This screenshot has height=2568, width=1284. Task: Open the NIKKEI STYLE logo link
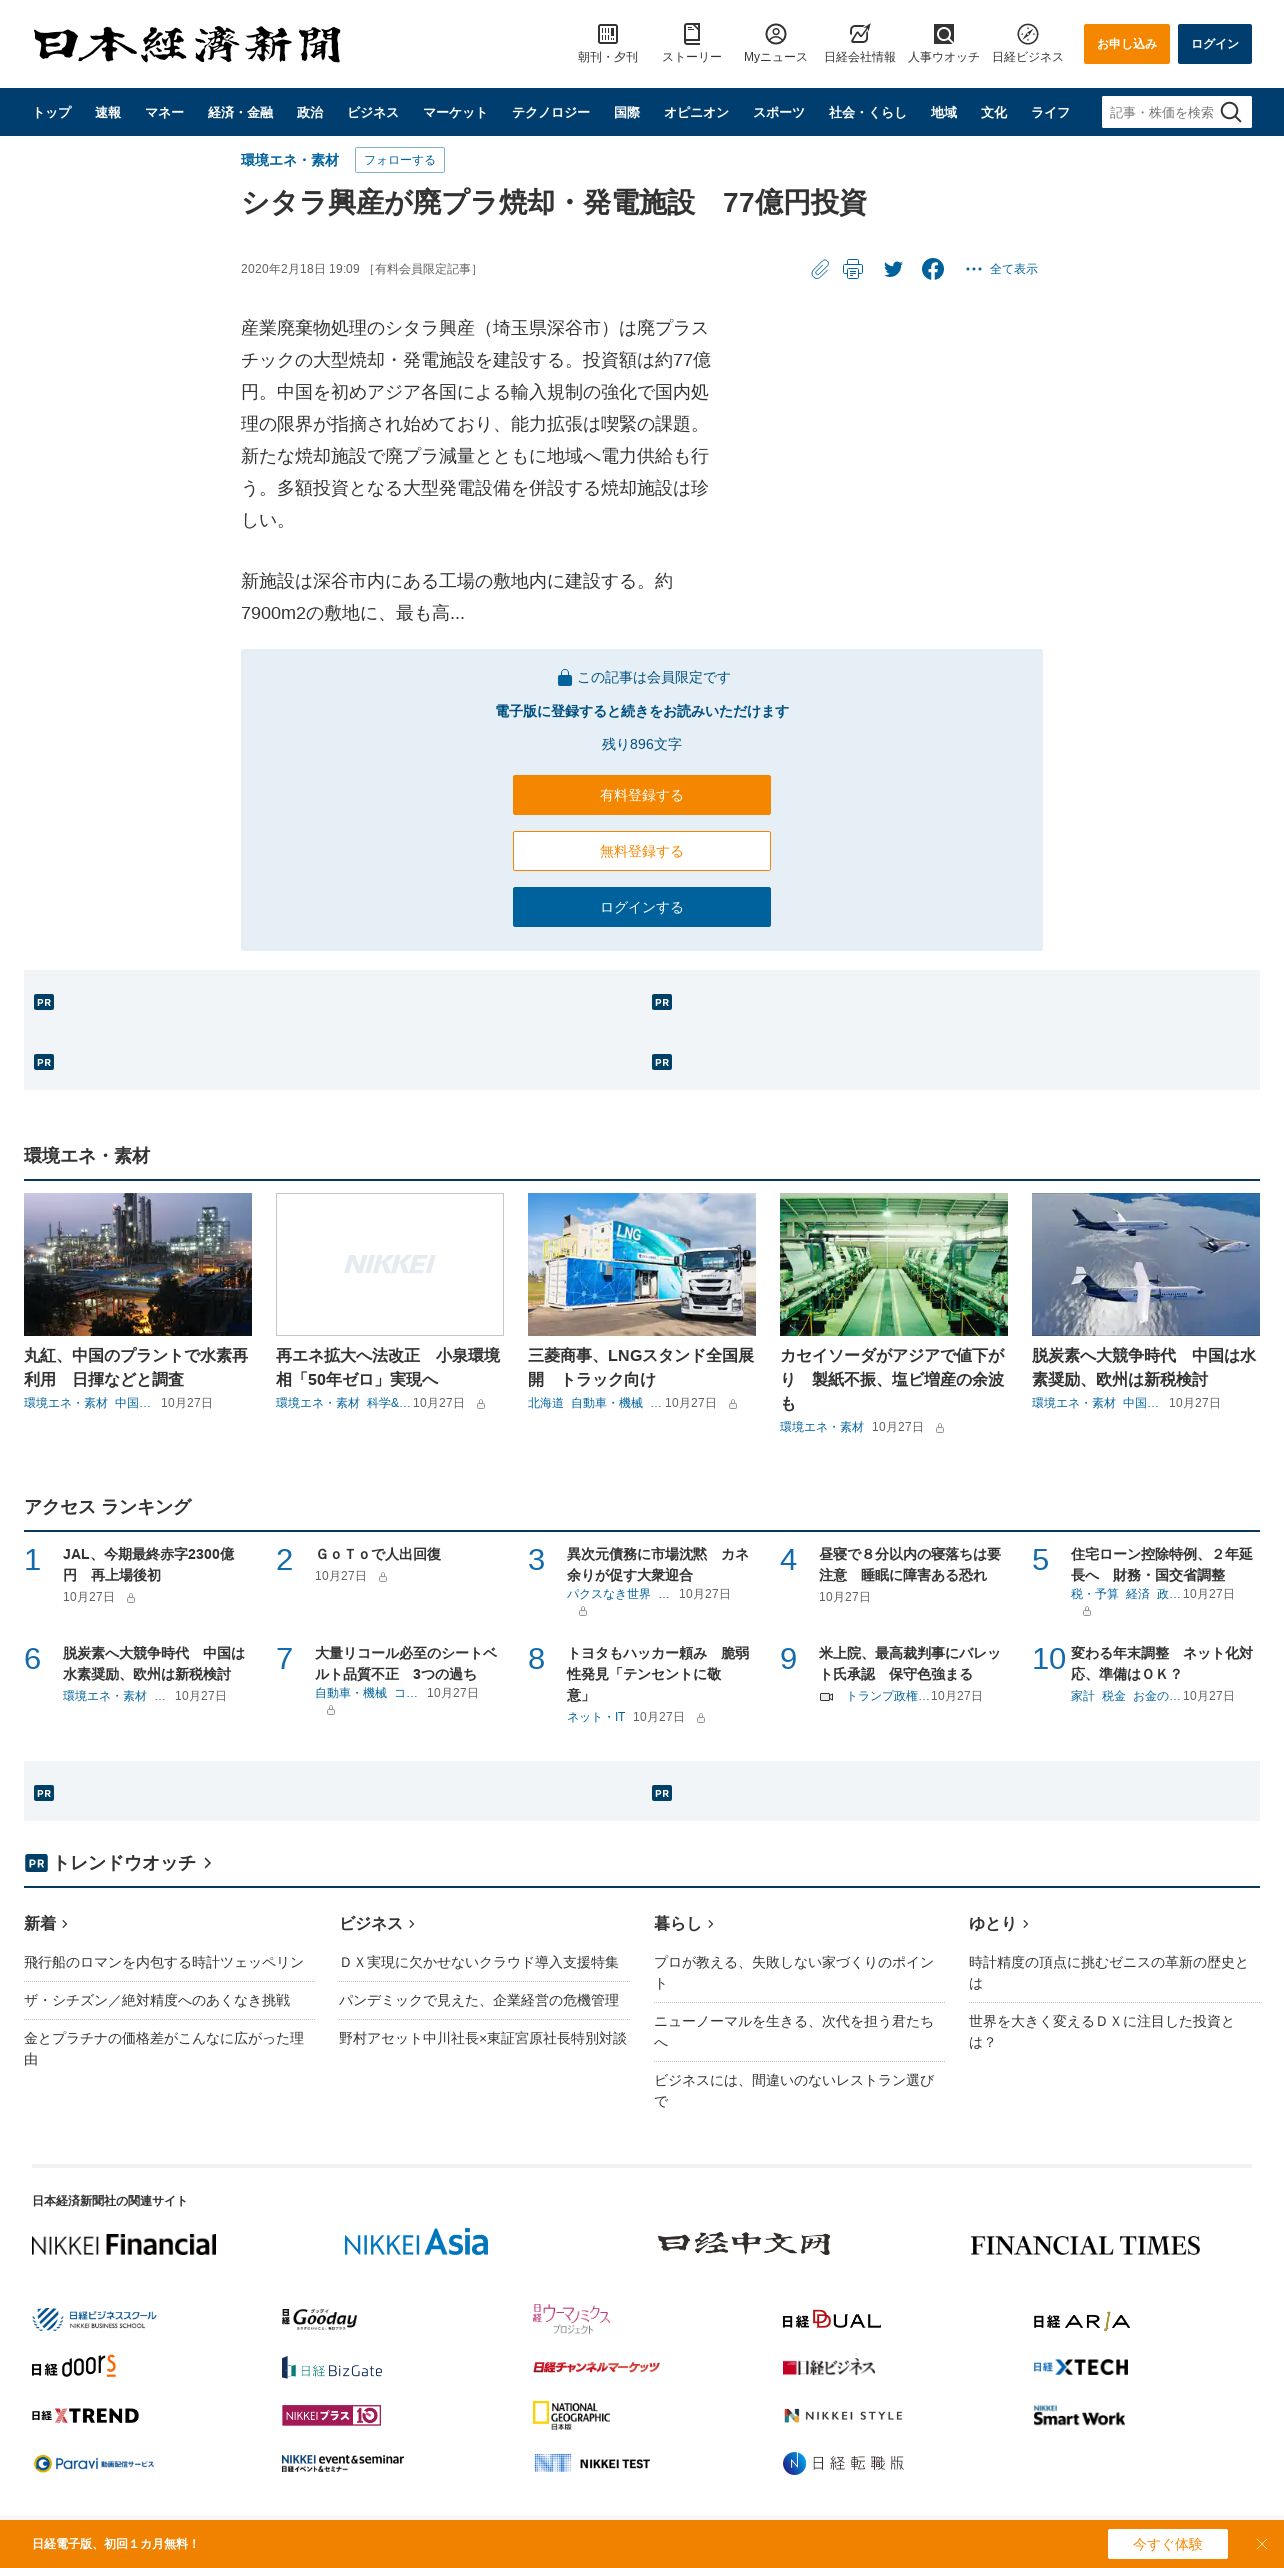tap(843, 2415)
